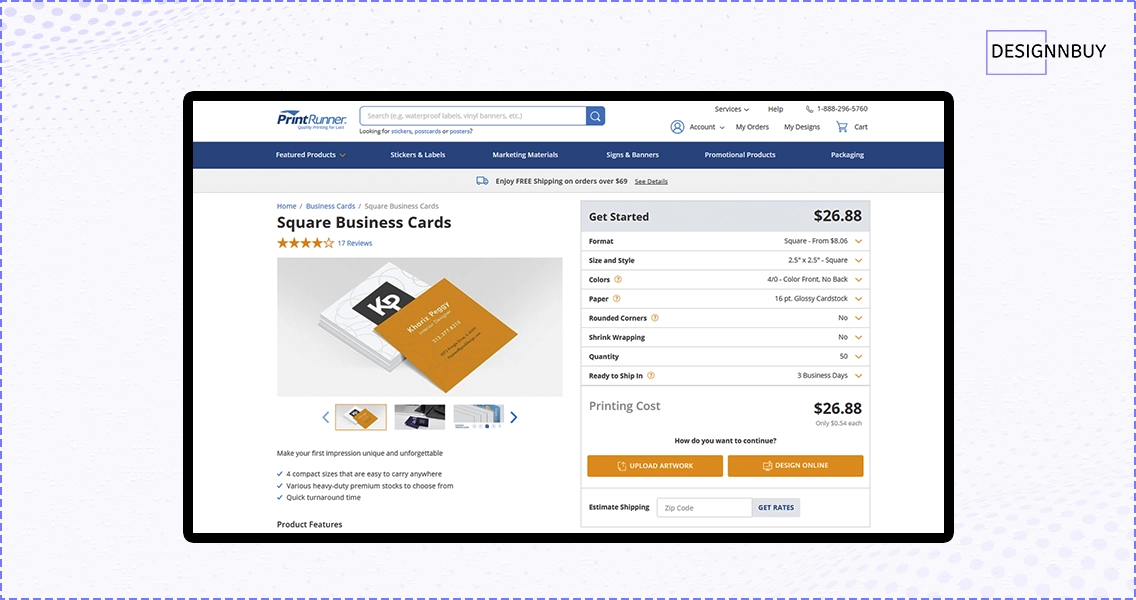Open the Stickers & Labels menu
The height and width of the screenshot is (600, 1136).
tap(418, 155)
